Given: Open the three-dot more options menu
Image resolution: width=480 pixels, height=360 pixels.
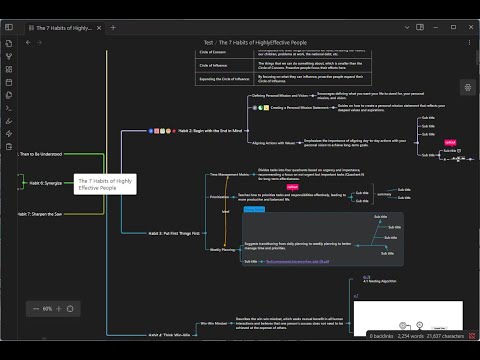Looking at the screenshot, I should pos(469,43).
